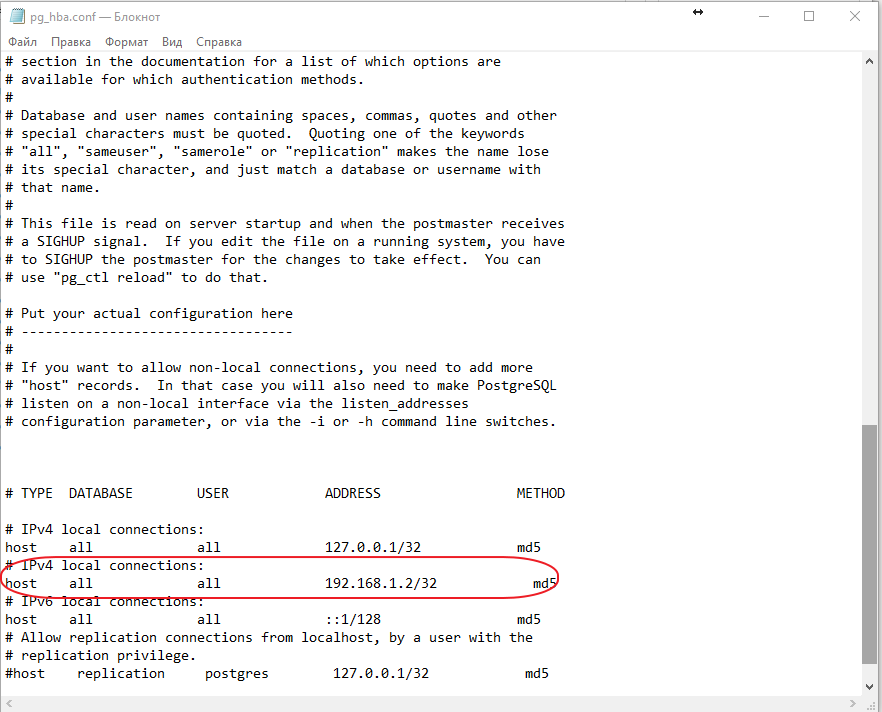Open the Формат menu
Viewport: 882px width, 712px height.
point(126,42)
